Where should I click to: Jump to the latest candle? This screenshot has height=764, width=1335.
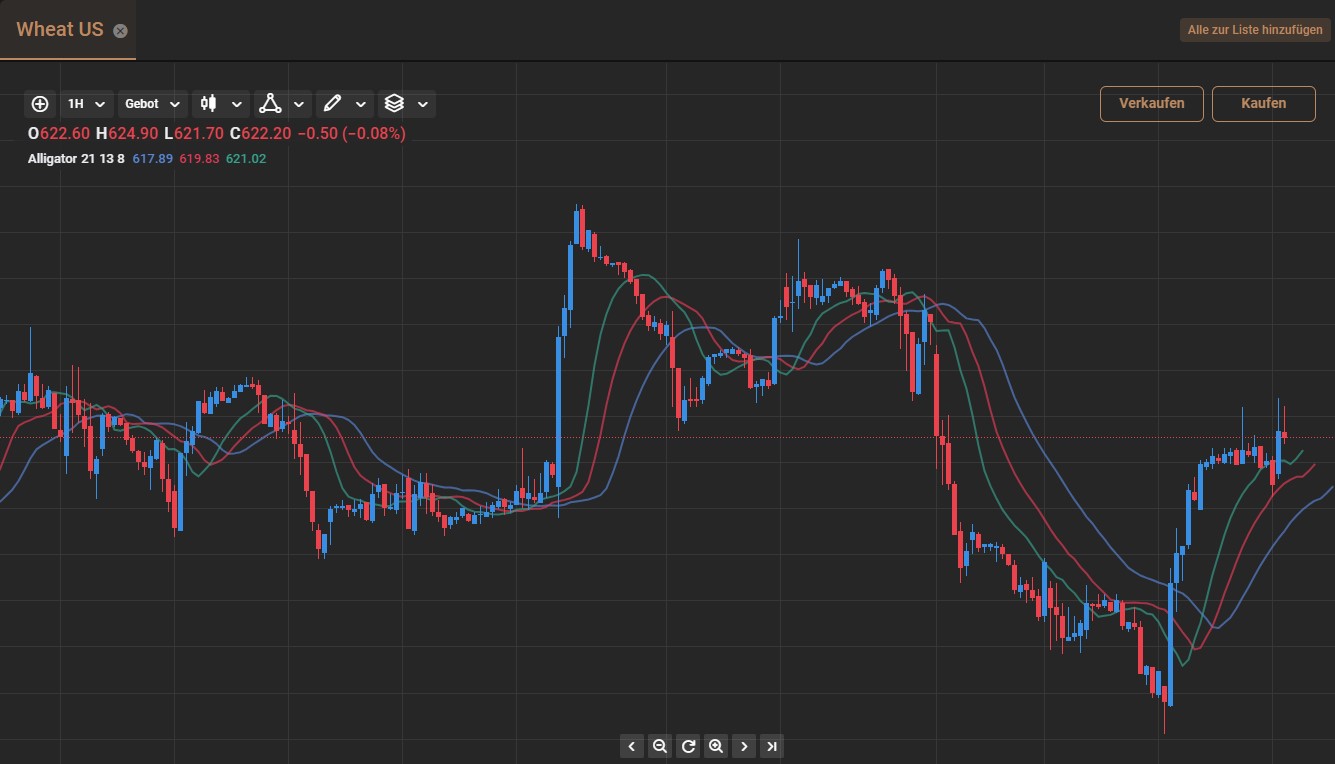pos(772,746)
